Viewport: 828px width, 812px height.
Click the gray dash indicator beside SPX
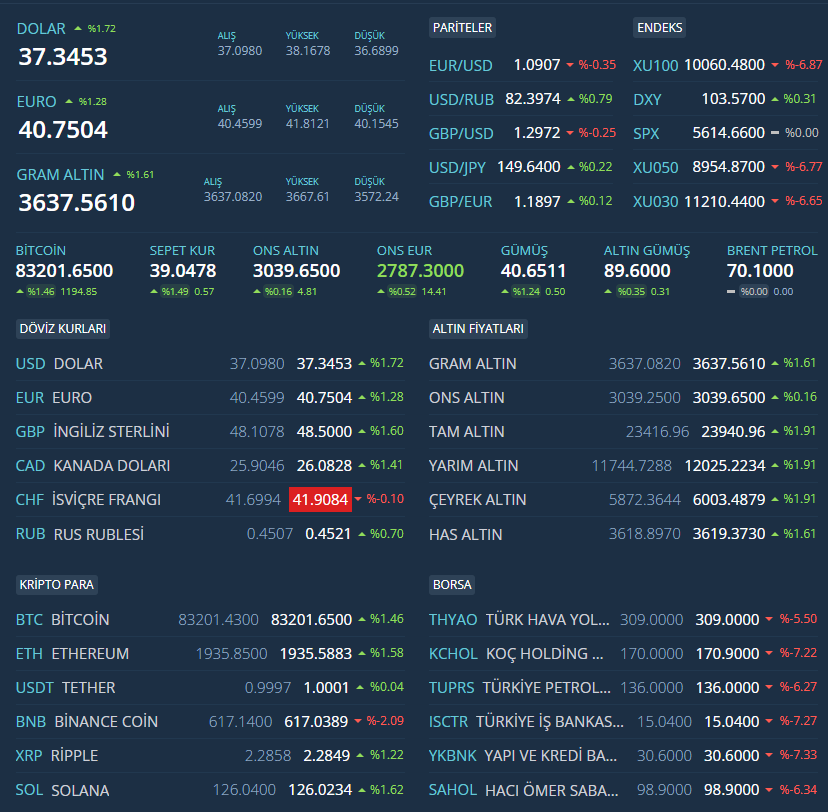[775, 133]
